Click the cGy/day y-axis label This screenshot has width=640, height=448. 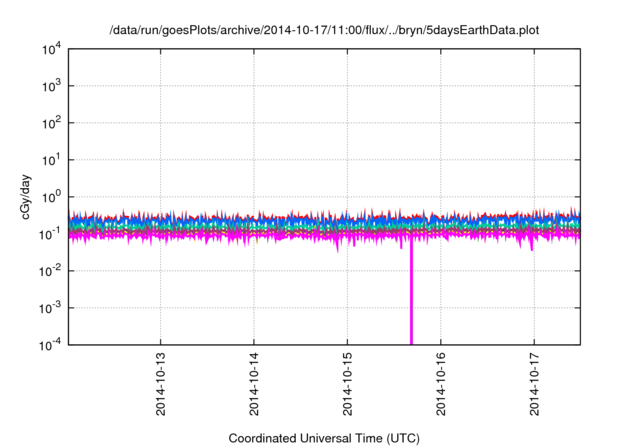click(x=26, y=197)
